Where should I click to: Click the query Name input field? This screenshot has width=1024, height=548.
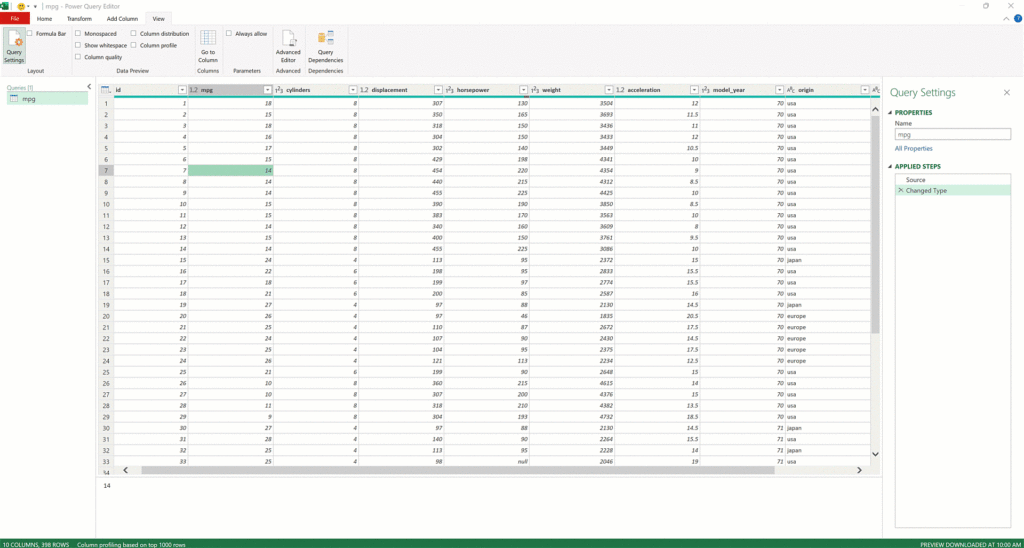point(952,134)
